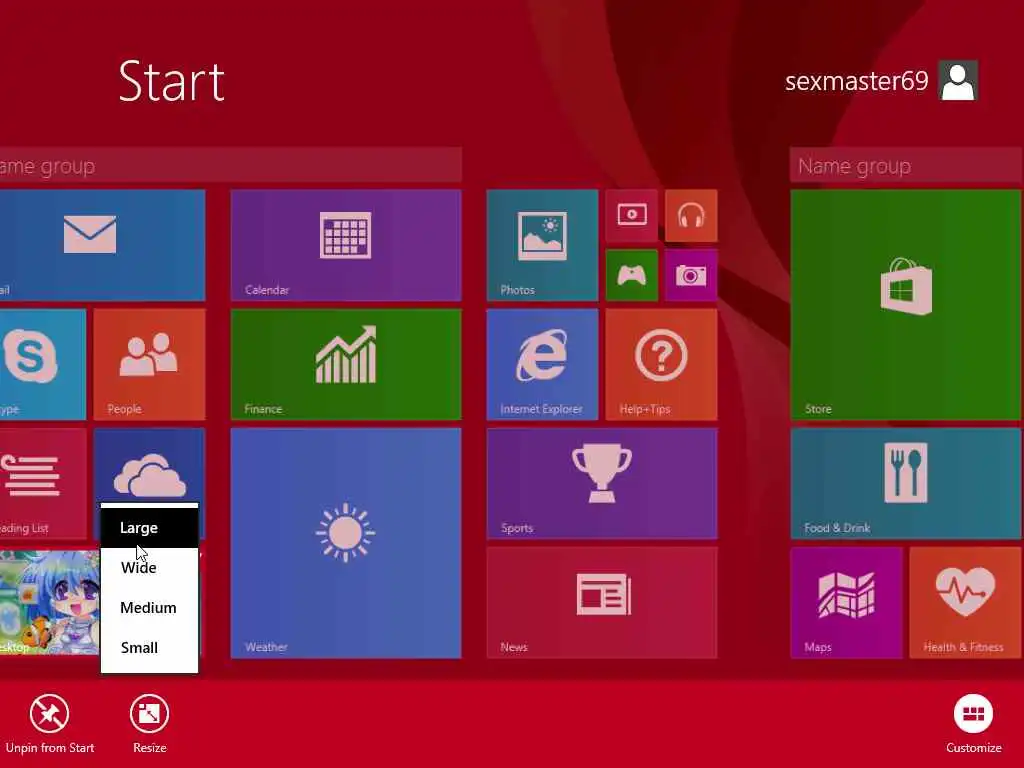Open the small Camera tile
1024x768 pixels.
tap(691, 275)
